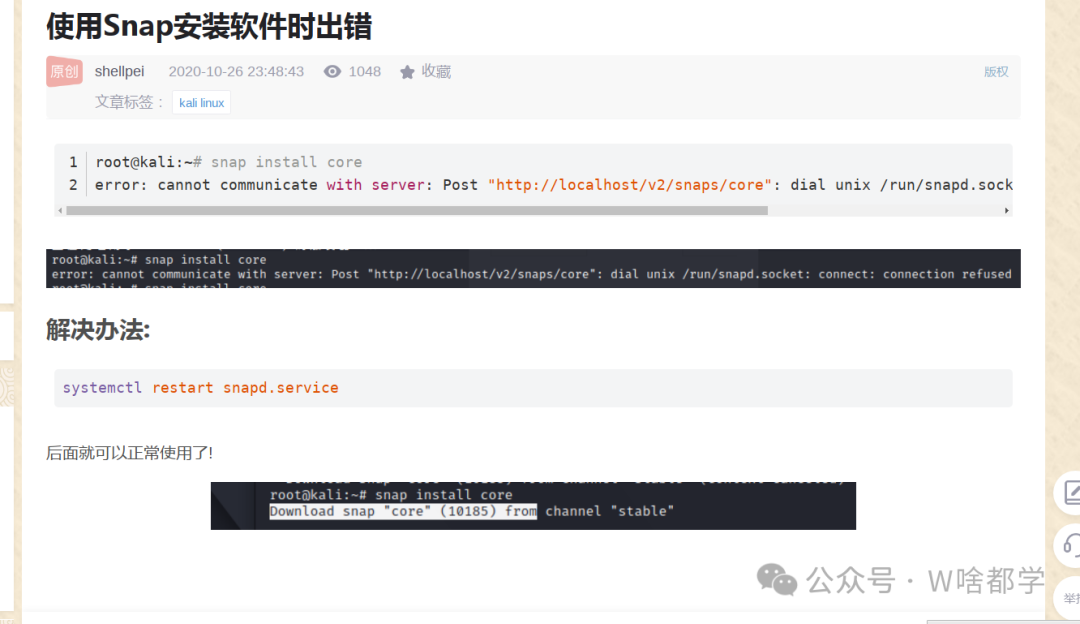Screen dimensions: 1080x624
Task: Click the code block right scroll arrow
Action: point(1006,210)
